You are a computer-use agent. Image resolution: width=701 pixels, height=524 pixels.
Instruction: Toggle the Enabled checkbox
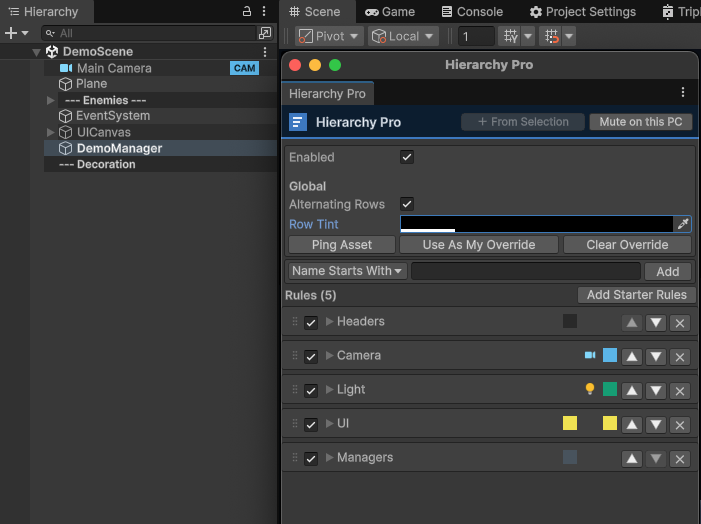pos(407,157)
